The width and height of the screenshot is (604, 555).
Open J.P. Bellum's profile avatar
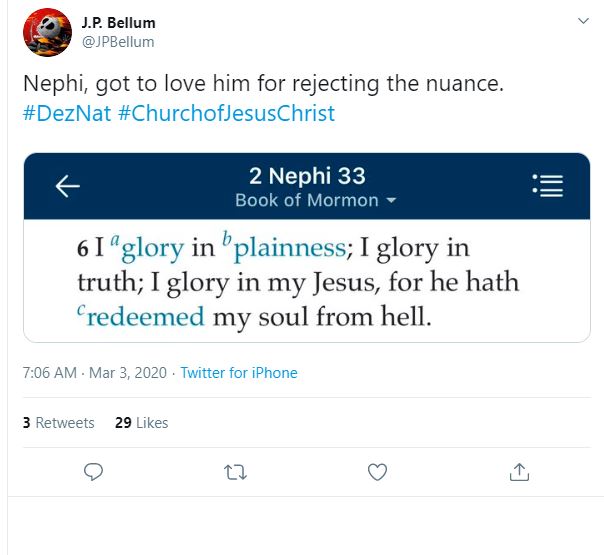(47, 31)
